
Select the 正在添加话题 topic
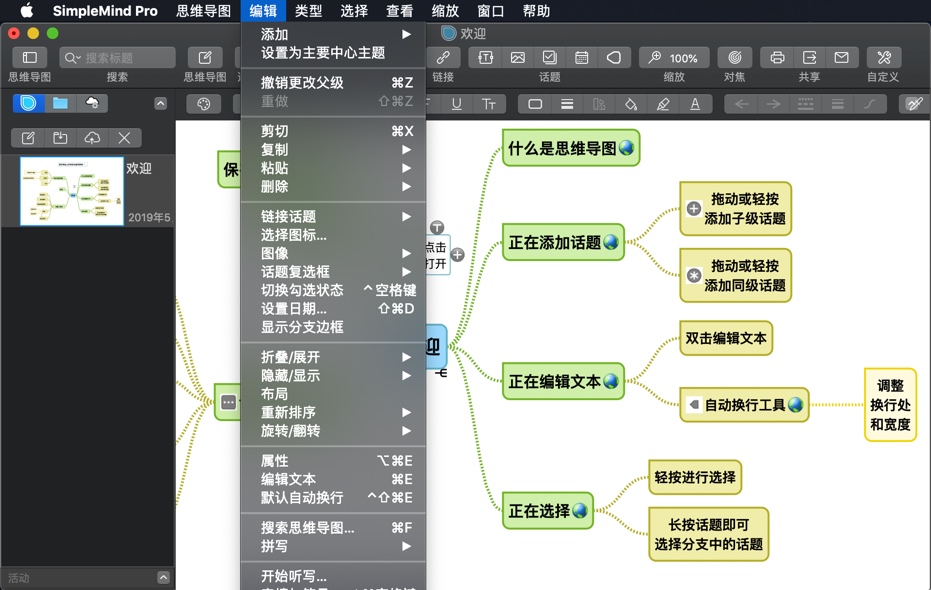(x=563, y=242)
